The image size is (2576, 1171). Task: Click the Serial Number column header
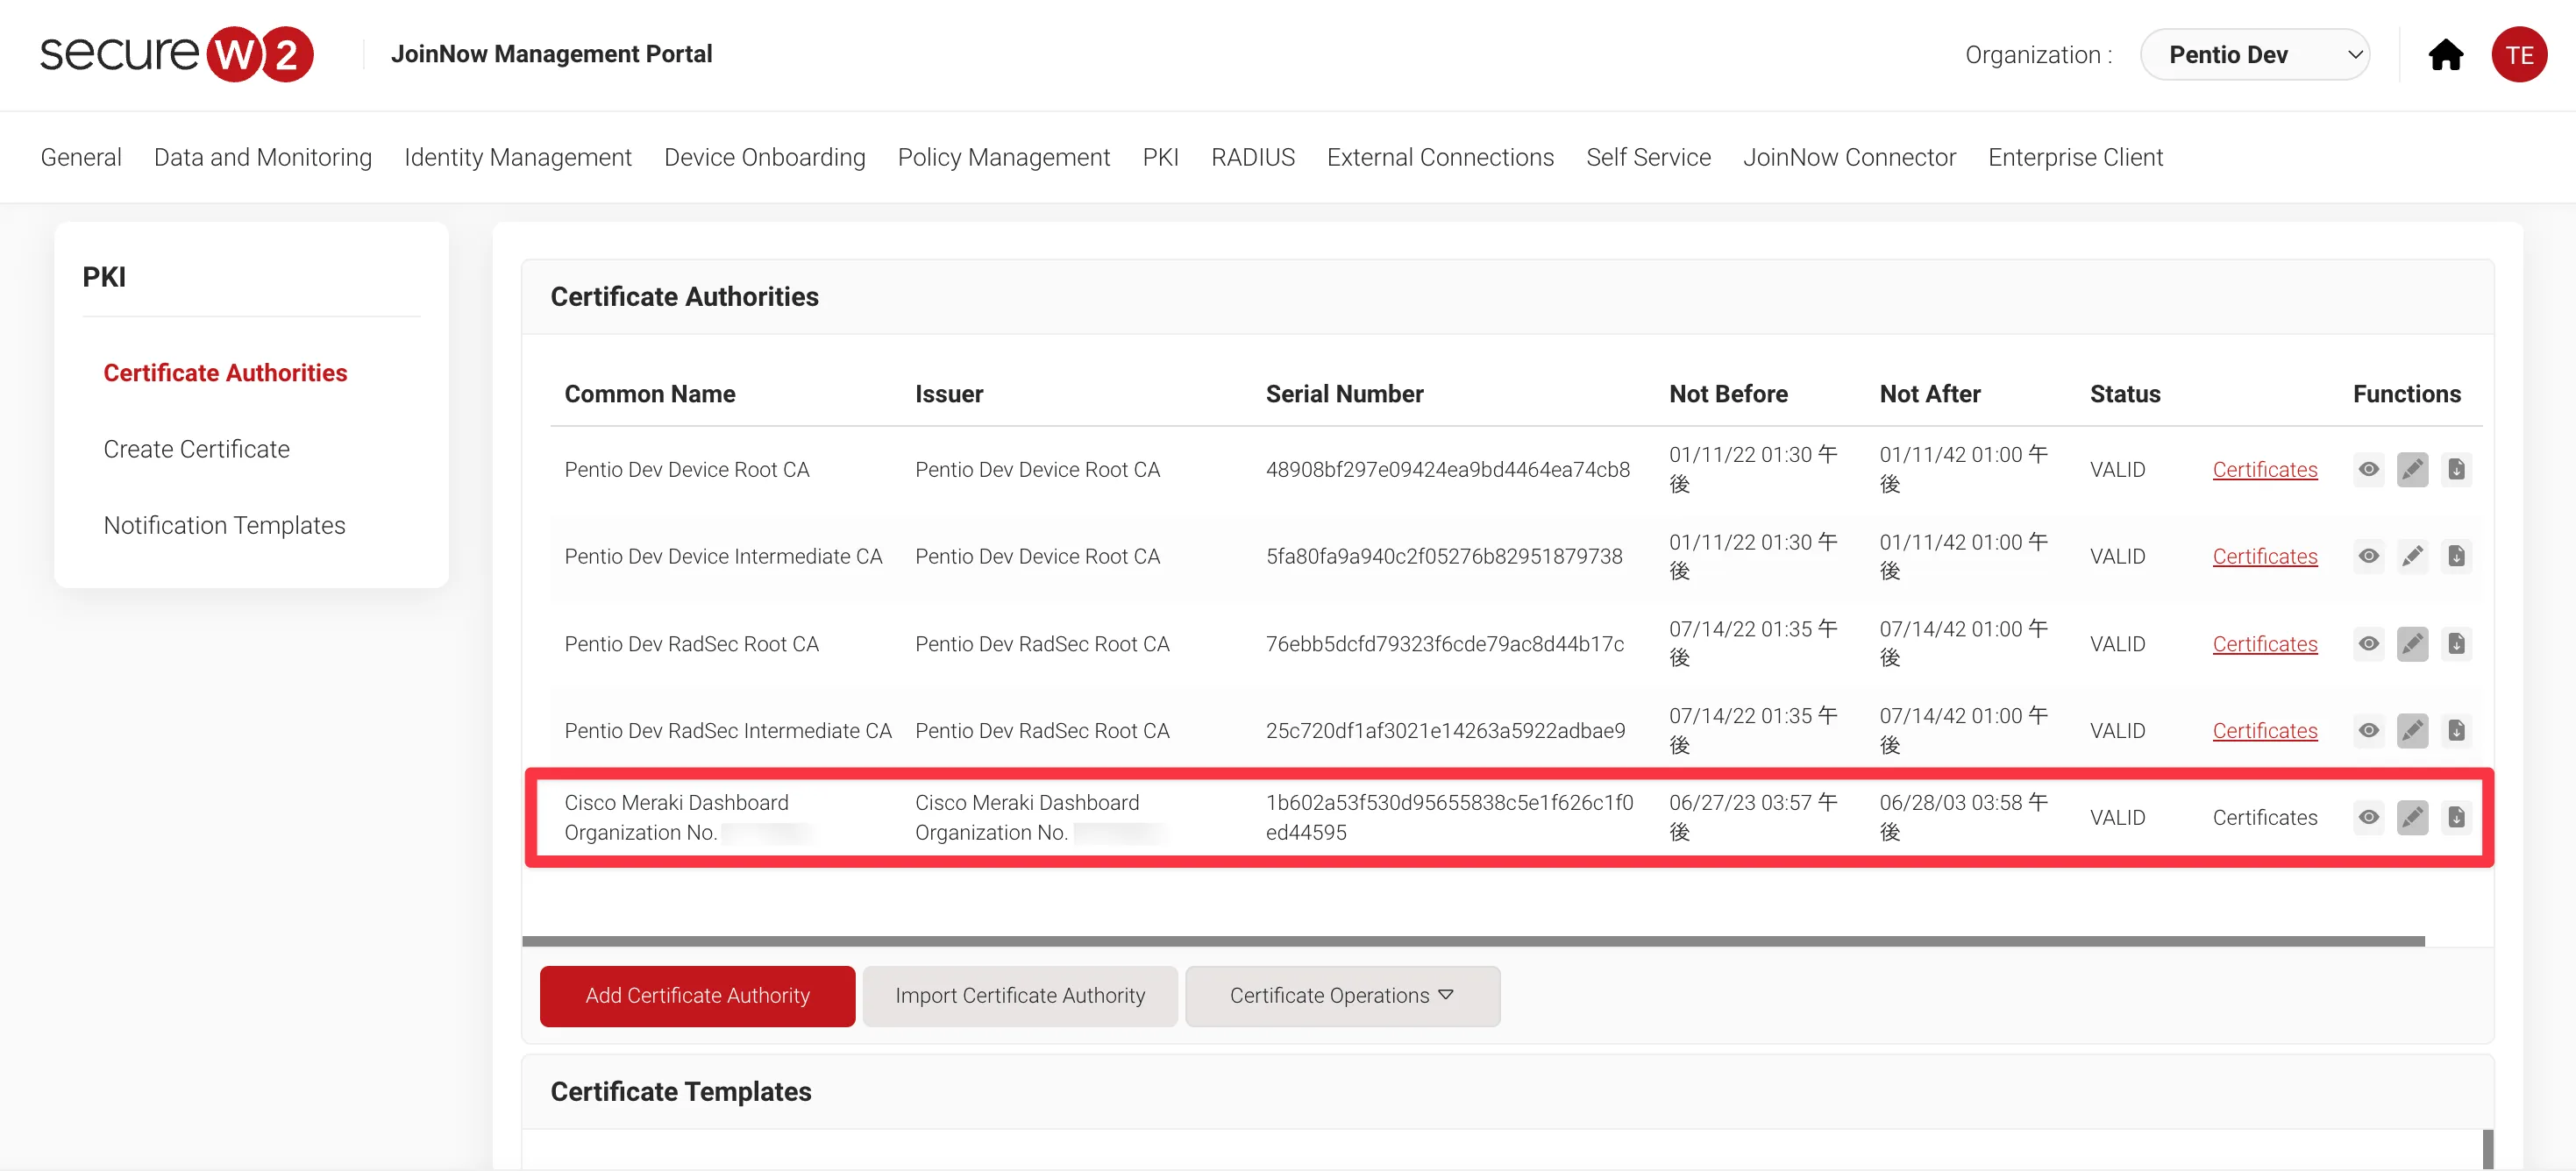coord(1344,394)
